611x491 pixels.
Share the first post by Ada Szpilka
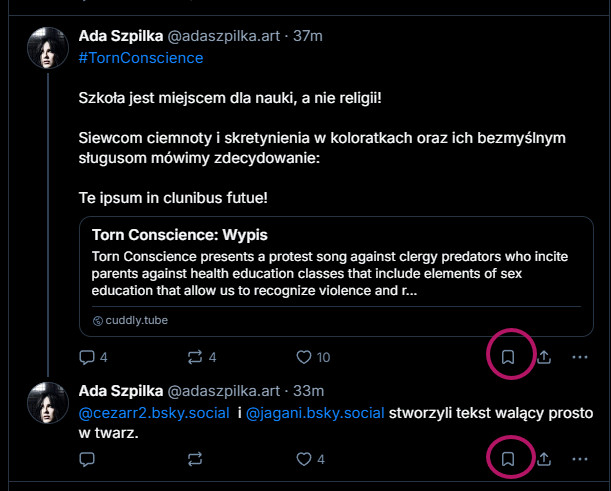(544, 357)
